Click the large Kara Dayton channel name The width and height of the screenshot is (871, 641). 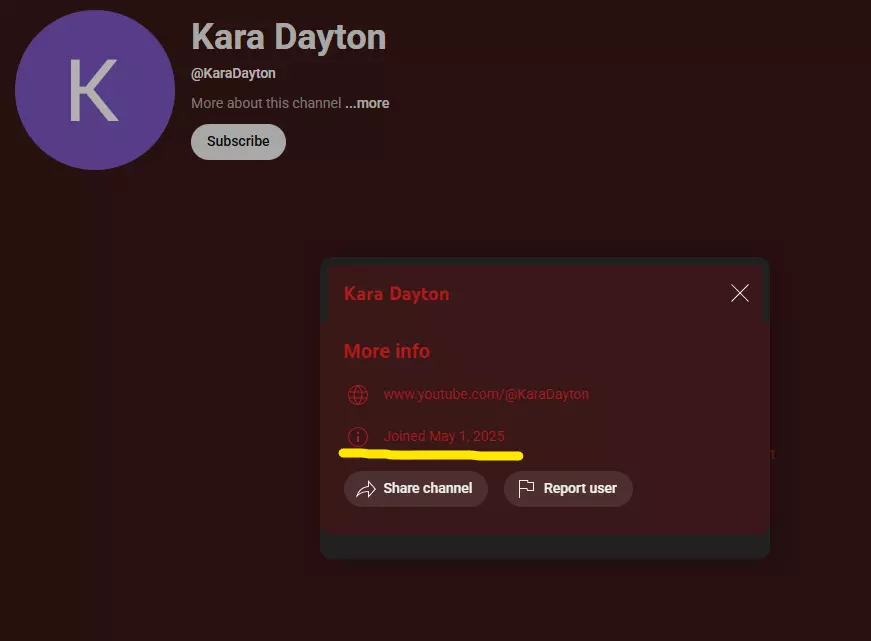[x=288, y=37]
